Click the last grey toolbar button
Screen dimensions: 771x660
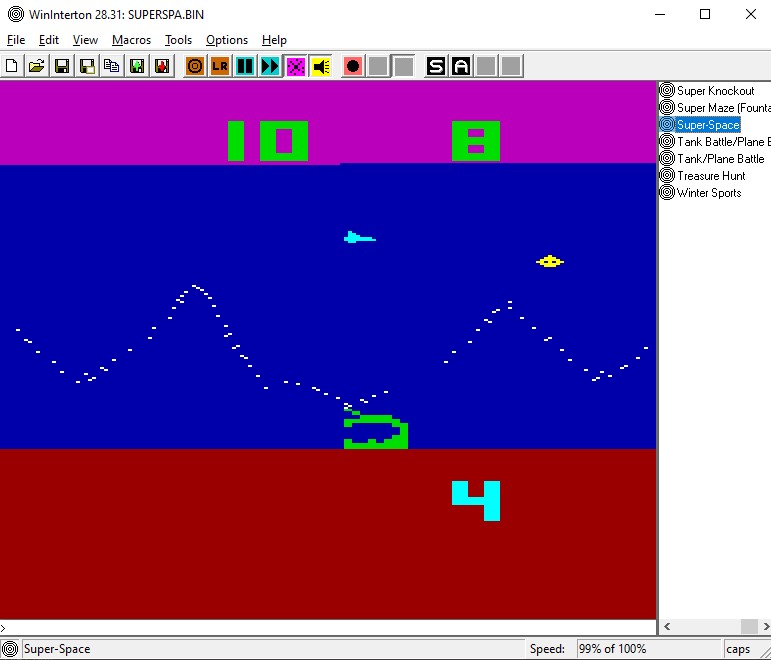(x=511, y=66)
